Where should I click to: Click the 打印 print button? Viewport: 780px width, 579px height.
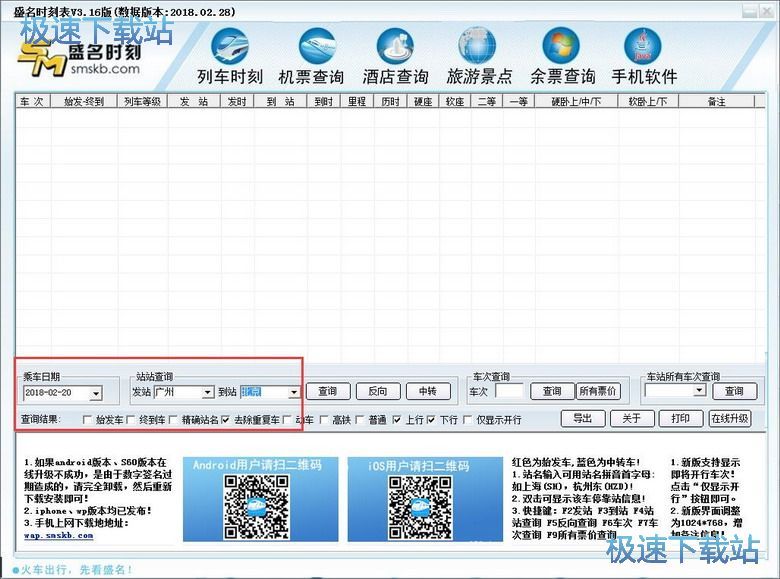click(680, 418)
